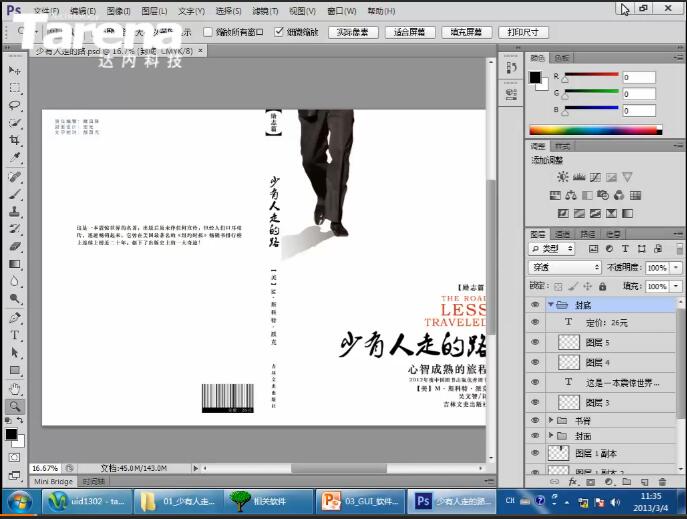Open the 滤镜(T) menu
687x519 pixels.
click(x=265, y=11)
